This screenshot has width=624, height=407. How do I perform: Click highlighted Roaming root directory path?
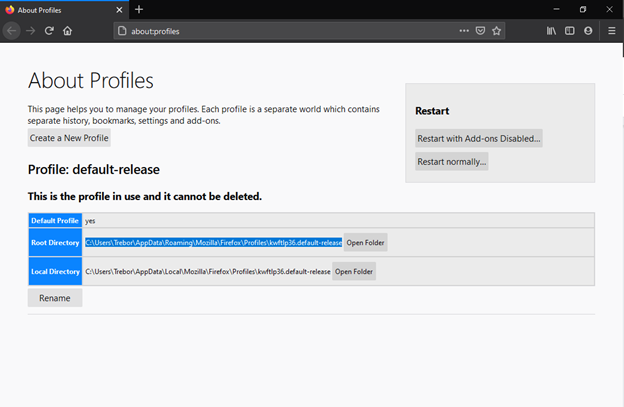click(x=214, y=242)
